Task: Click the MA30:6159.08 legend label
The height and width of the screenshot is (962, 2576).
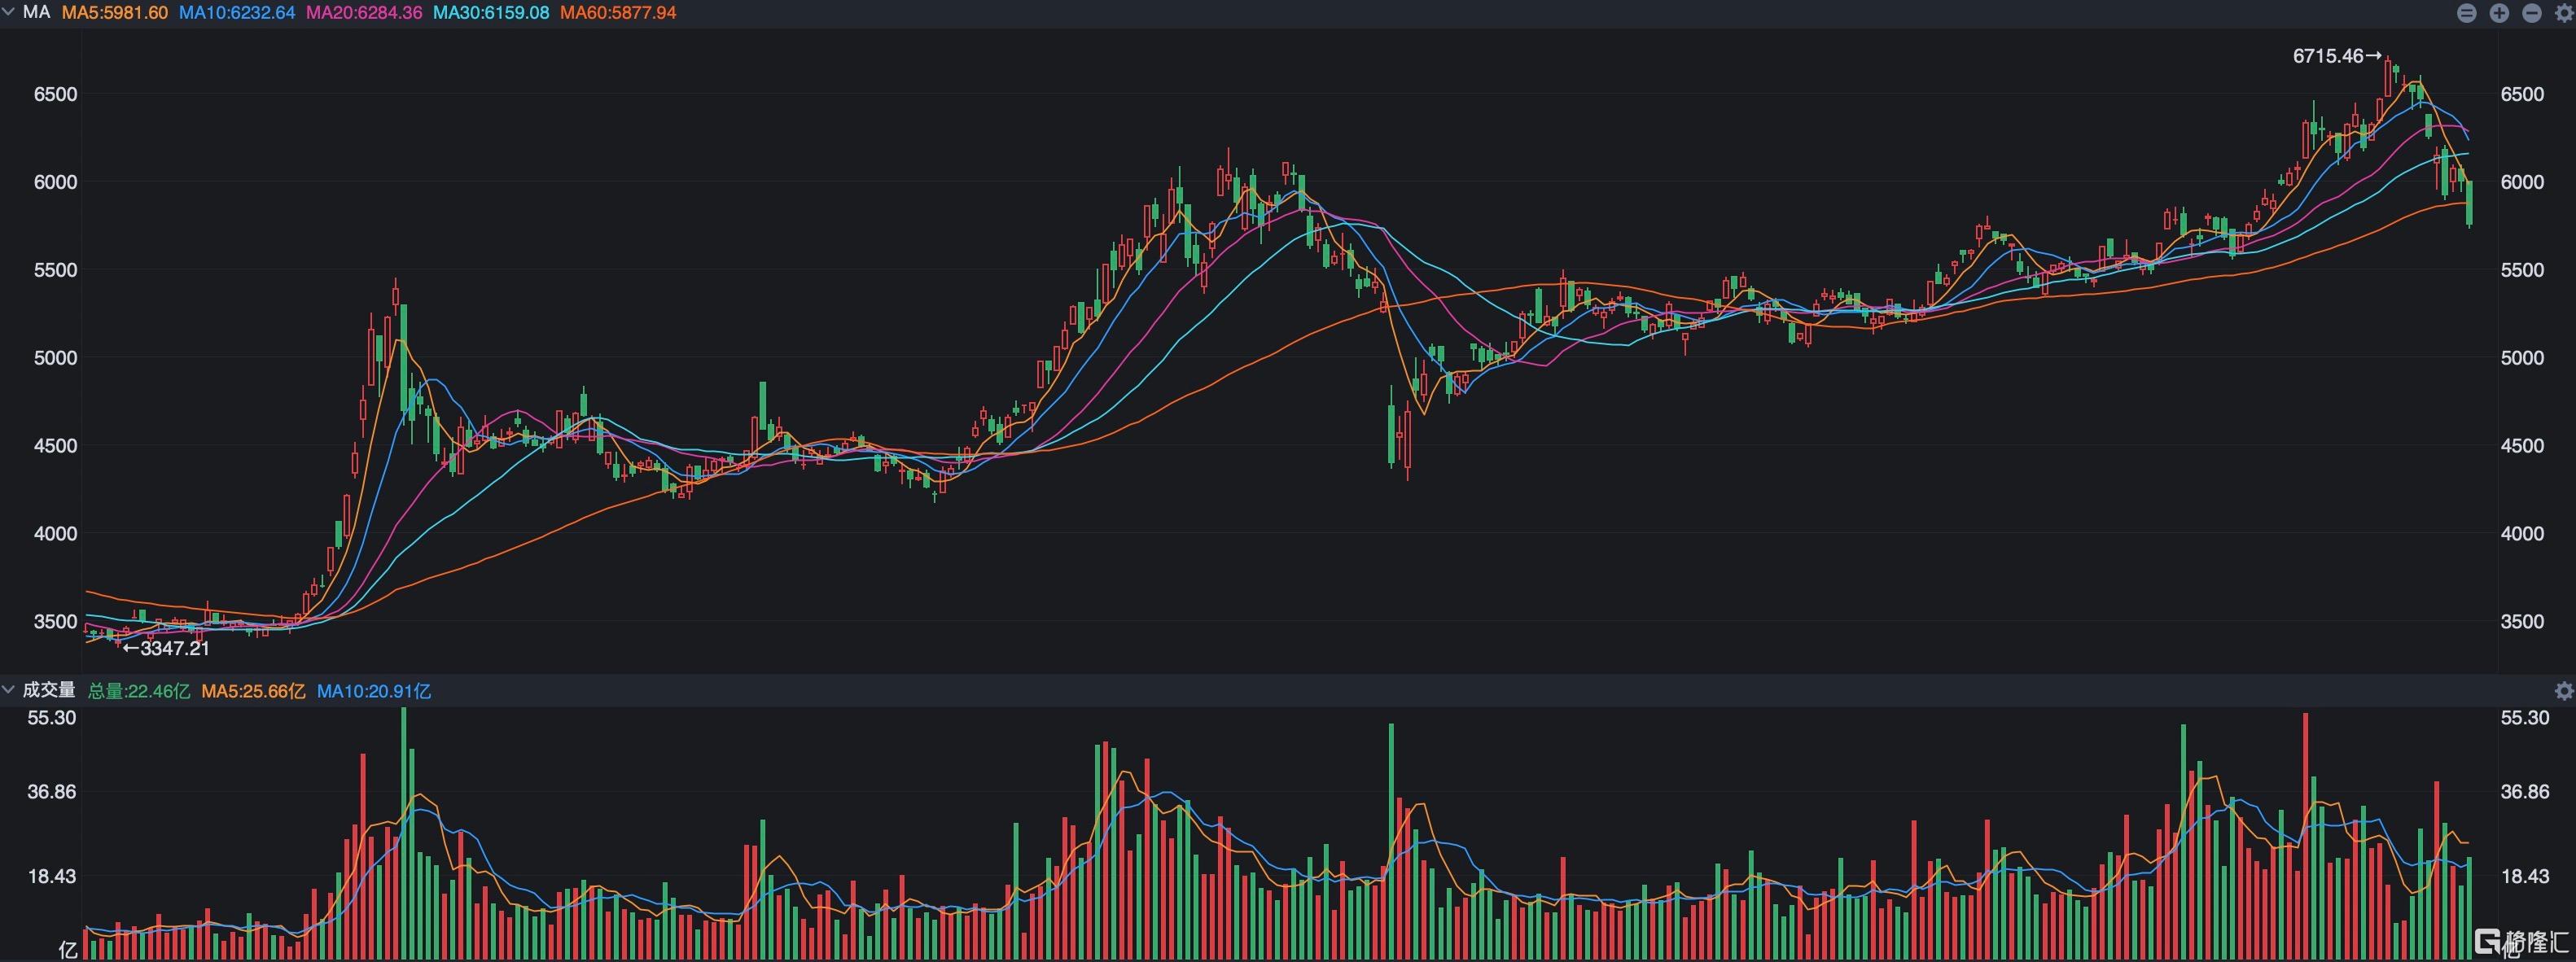Action: pos(491,13)
